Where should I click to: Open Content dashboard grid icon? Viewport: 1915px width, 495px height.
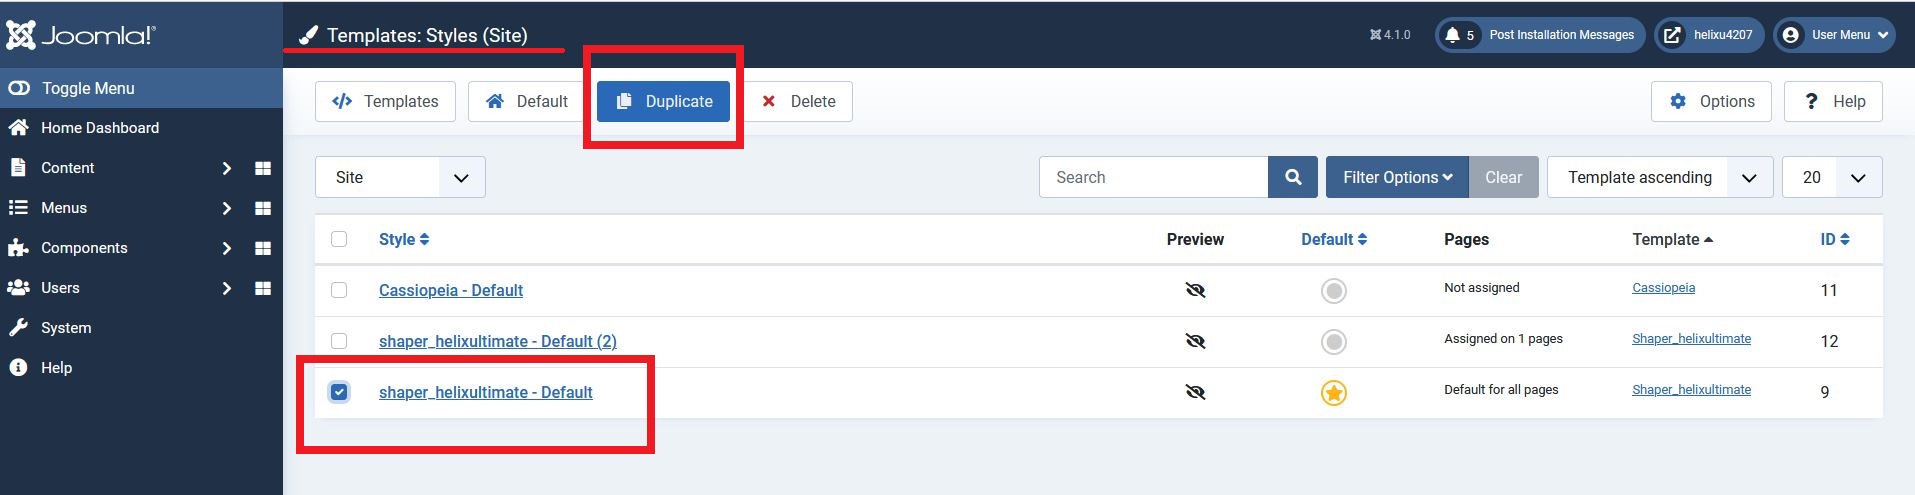click(263, 168)
